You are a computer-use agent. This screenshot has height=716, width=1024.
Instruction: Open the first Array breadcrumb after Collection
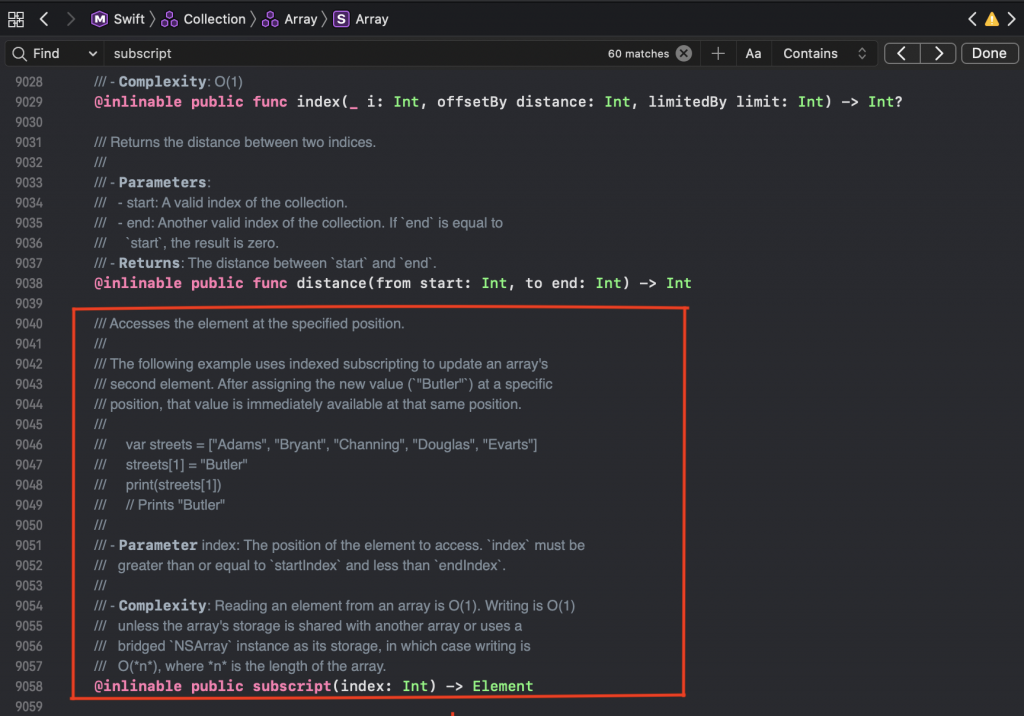[289, 19]
